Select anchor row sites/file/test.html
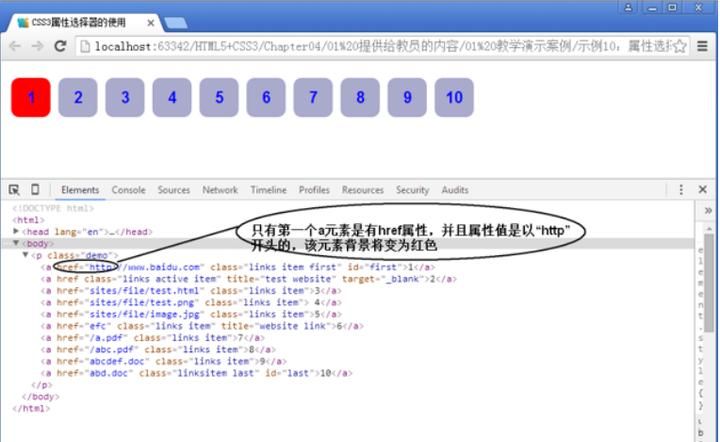The image size is (720, 442). click(191, 291)
